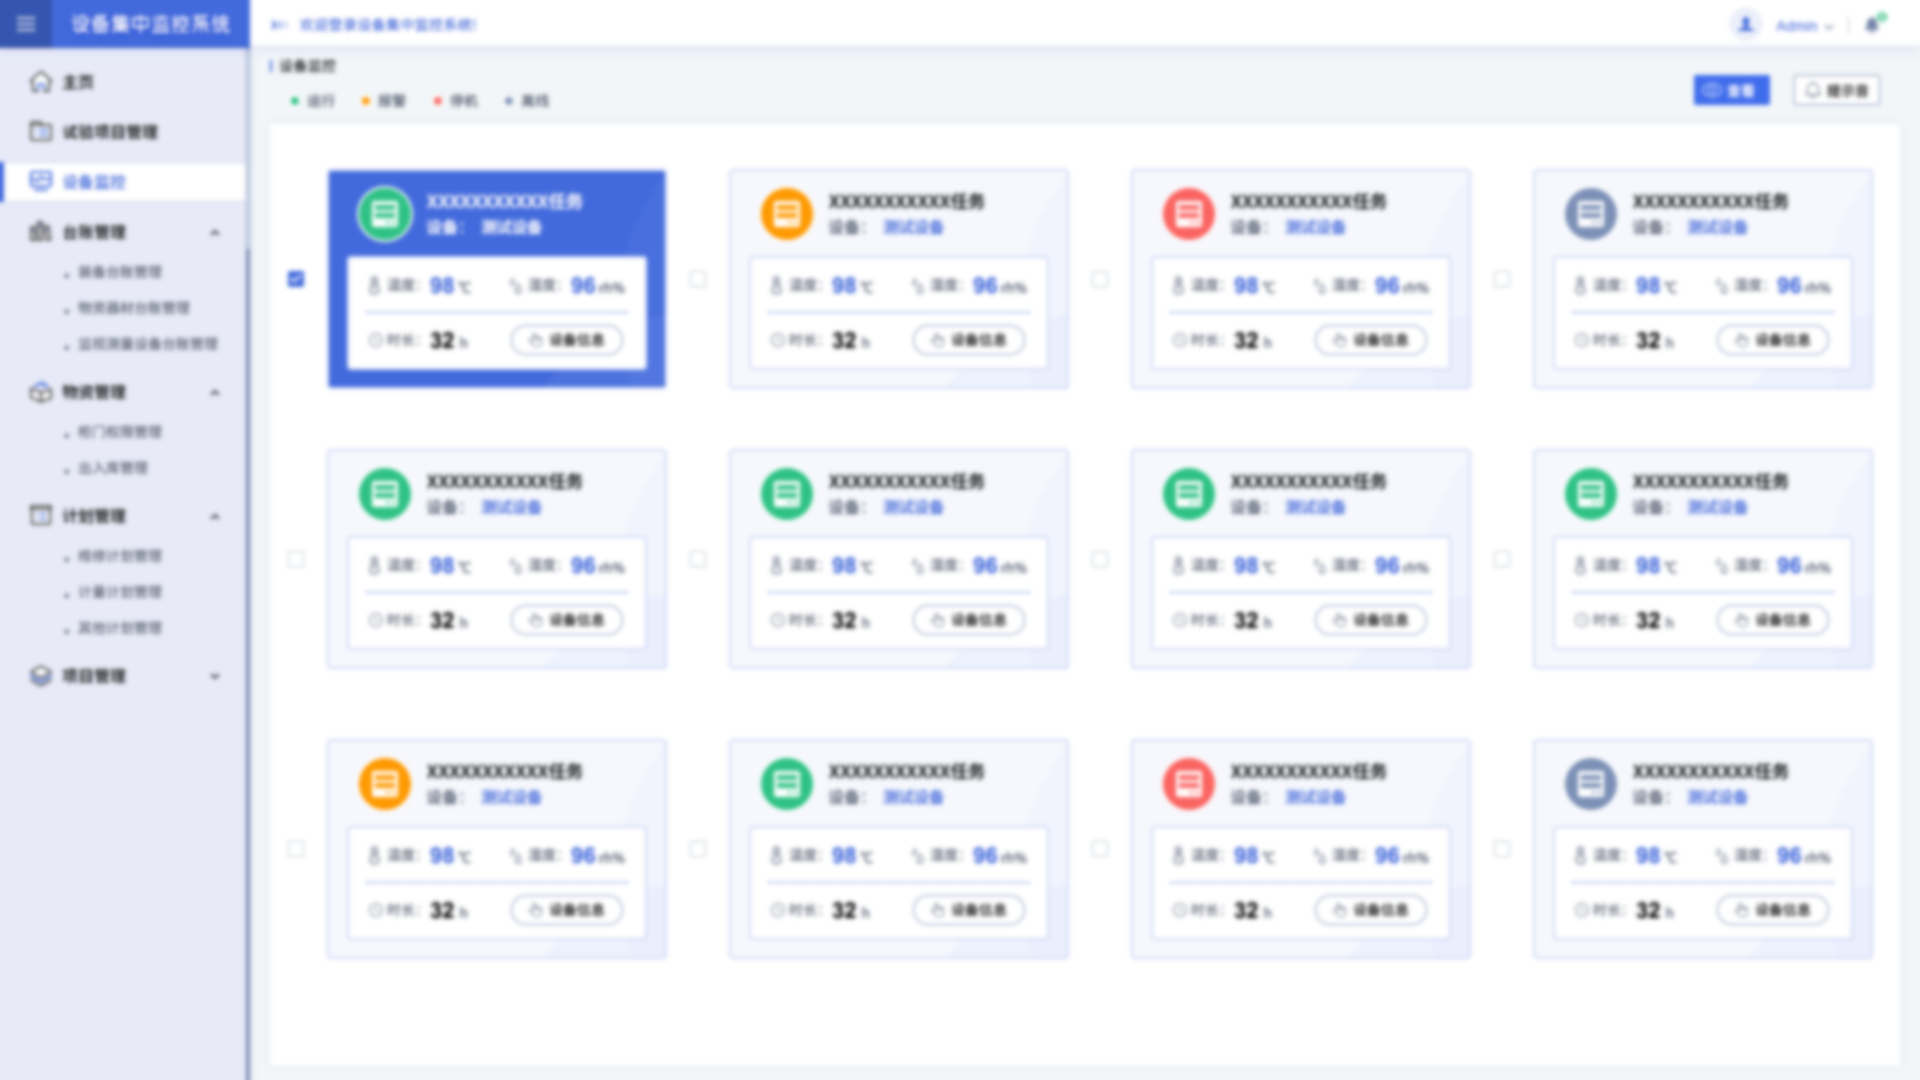This screenshot has height=1080, width=1920.
Task: Click the folder icon of 试验项目管理
Action: click(40, 131)
